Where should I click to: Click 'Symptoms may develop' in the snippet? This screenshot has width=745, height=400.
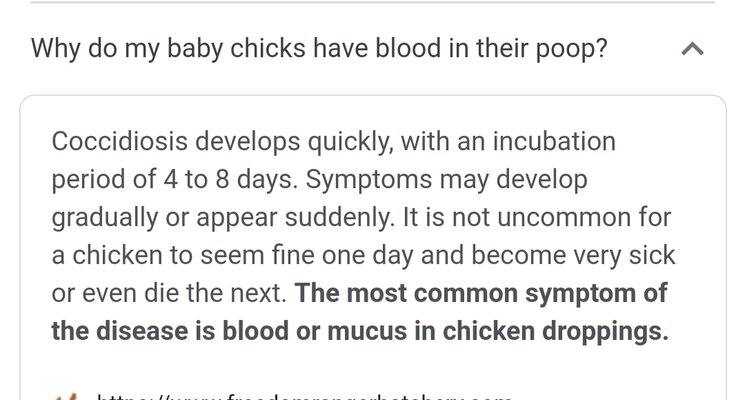point(447,180)
